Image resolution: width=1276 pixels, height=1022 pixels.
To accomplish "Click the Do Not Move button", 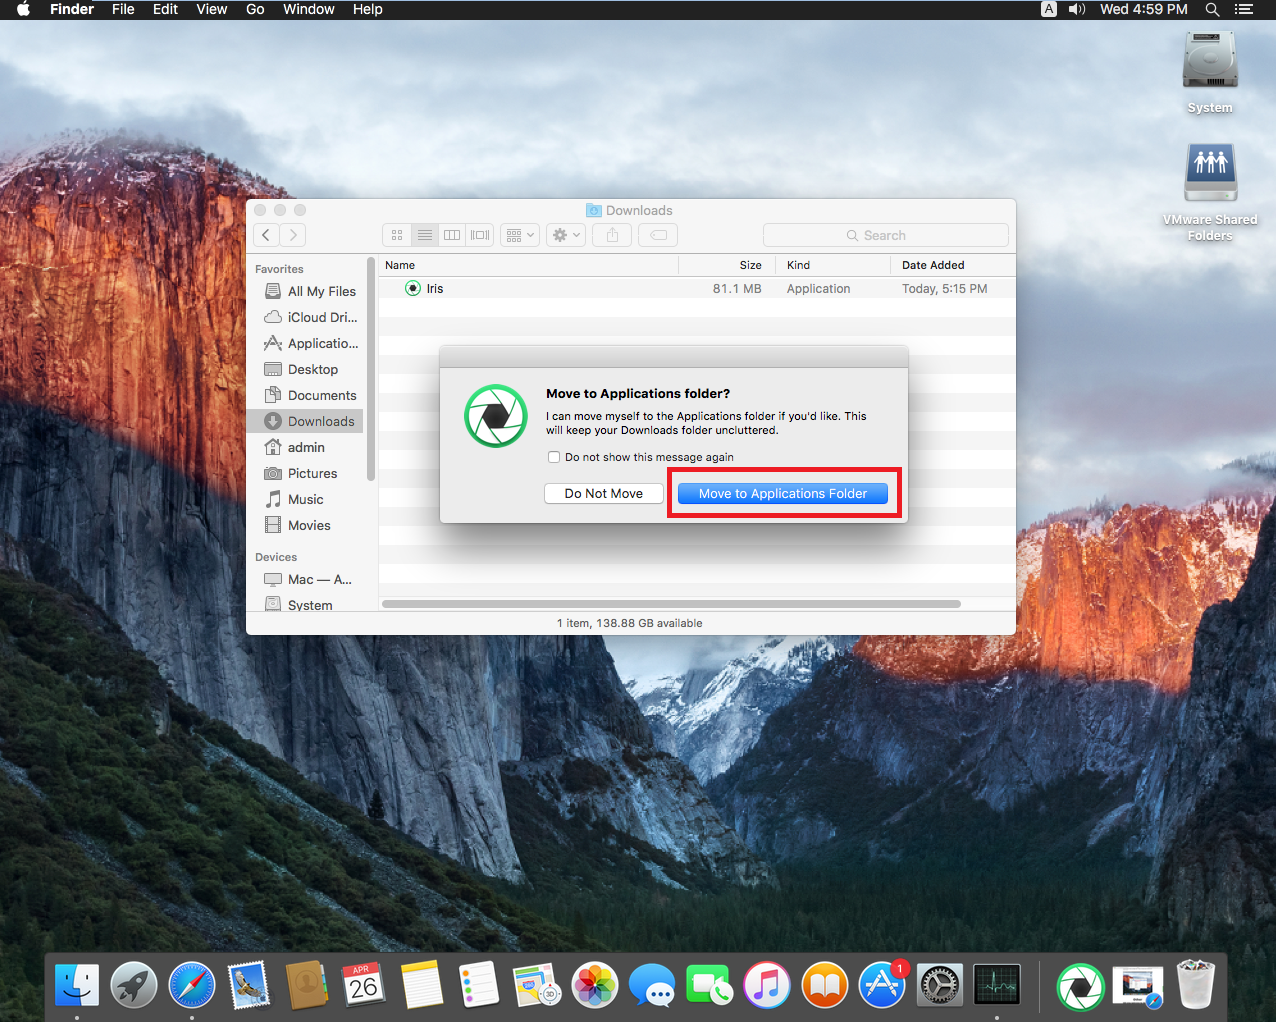I will (604, 494).
